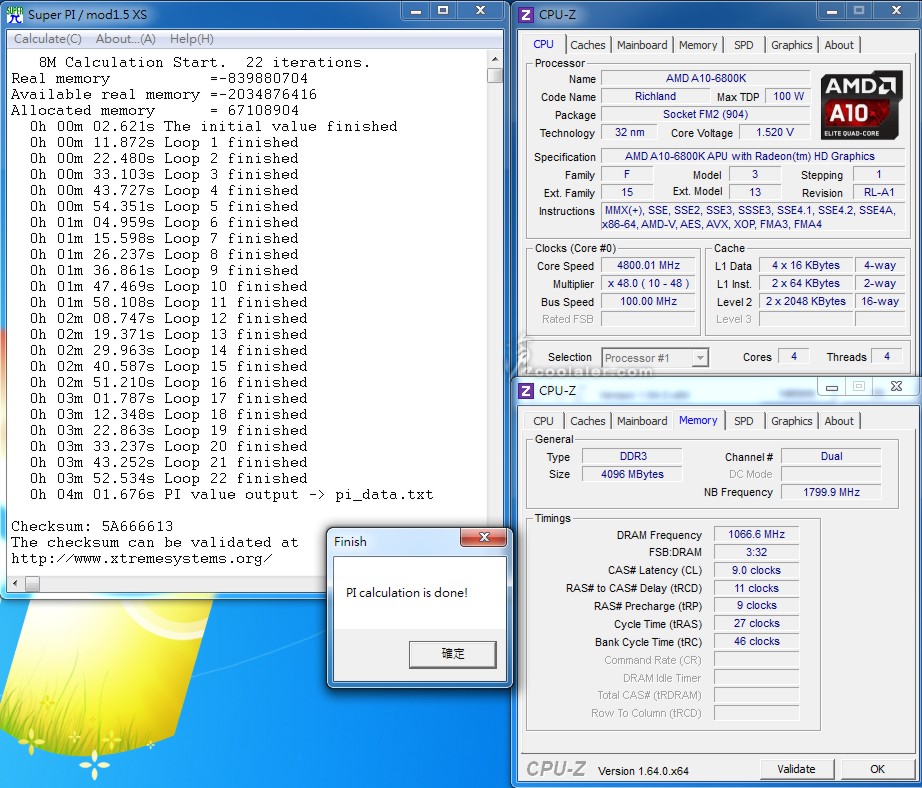Click Super PI horizontal scrollbar thumb
This screenshot has width=922, height=788.
click(32, 583)
